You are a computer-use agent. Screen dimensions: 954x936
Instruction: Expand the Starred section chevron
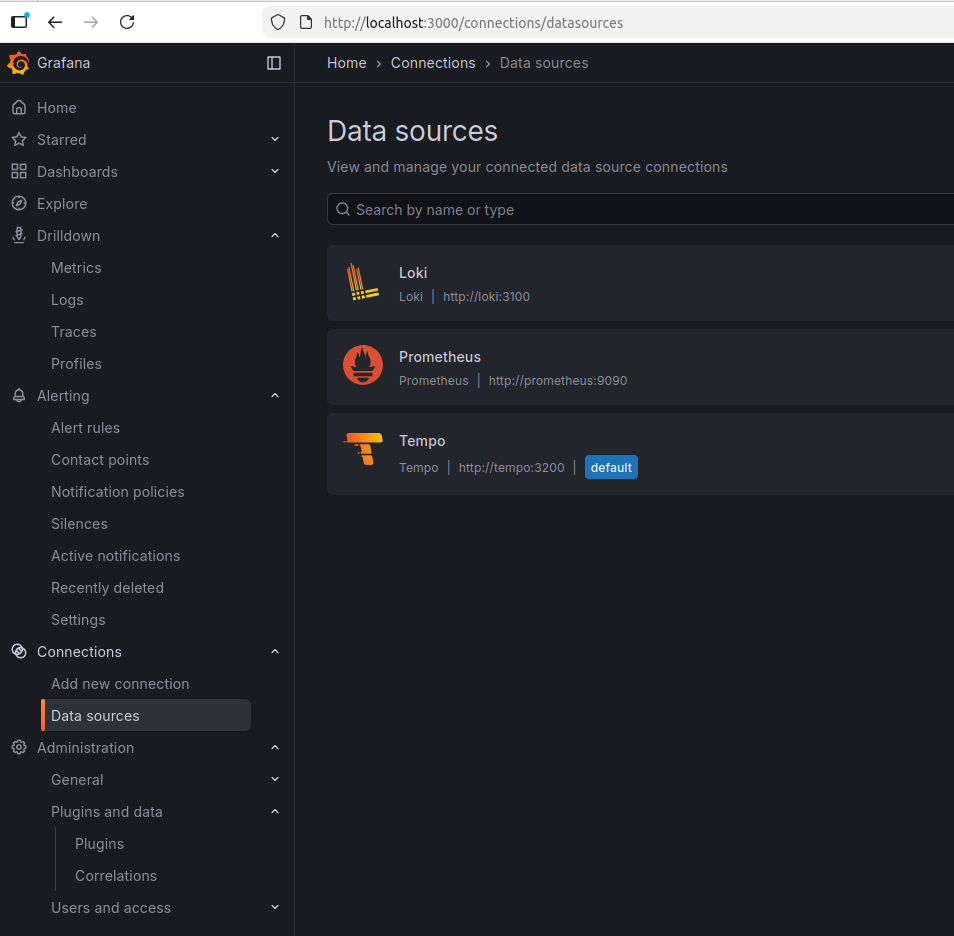[x=275, y=140]
